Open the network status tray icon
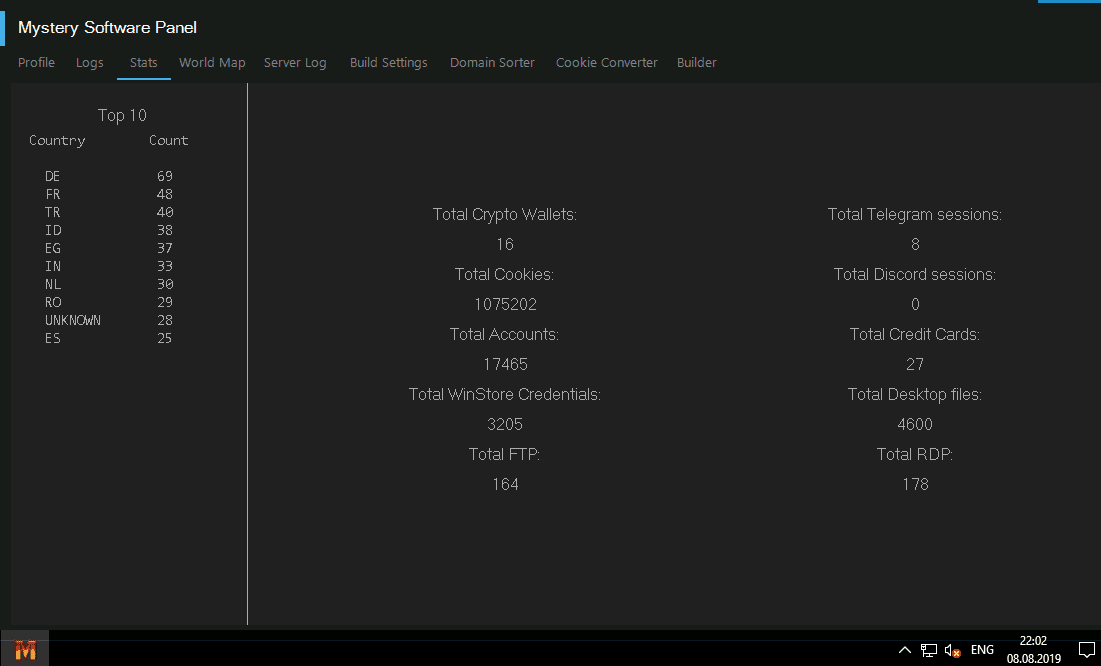Viewport: 1101px width, 666px height. pyautogui.click(x=929, y=650)
